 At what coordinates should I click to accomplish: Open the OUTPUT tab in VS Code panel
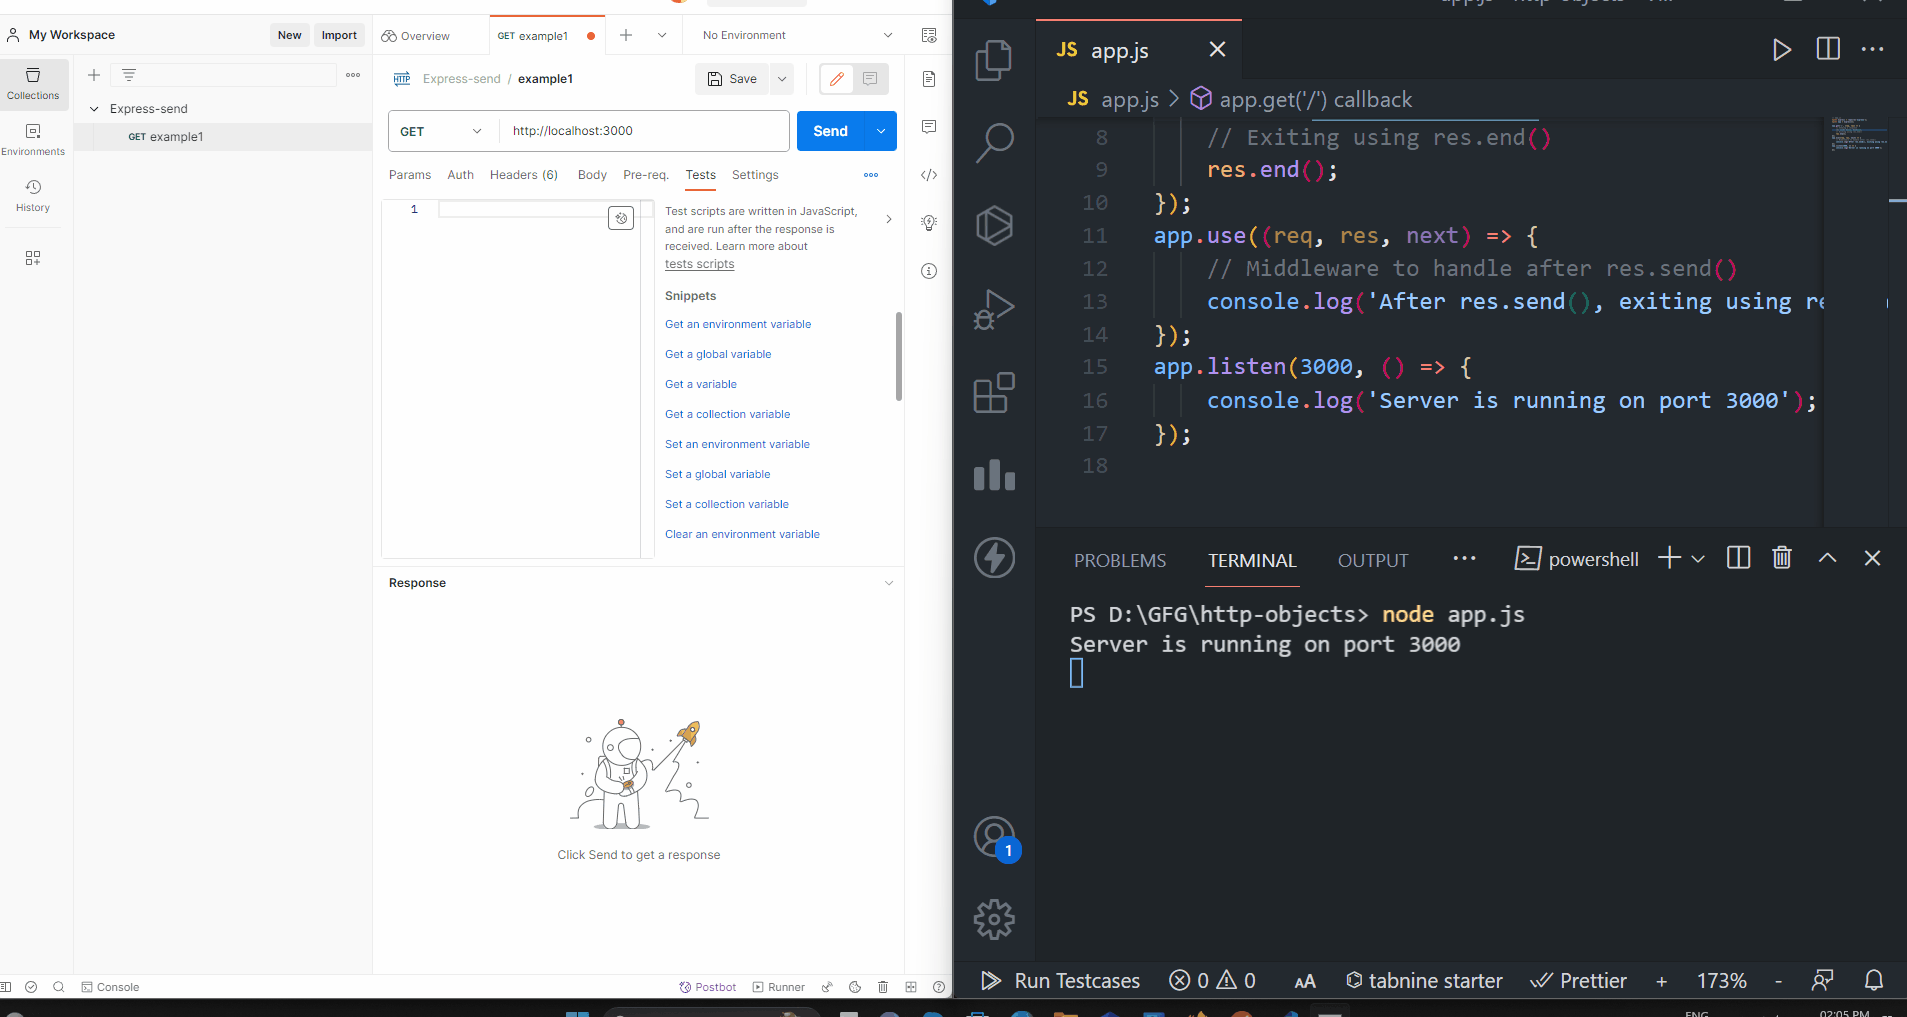click(1372, 560)
